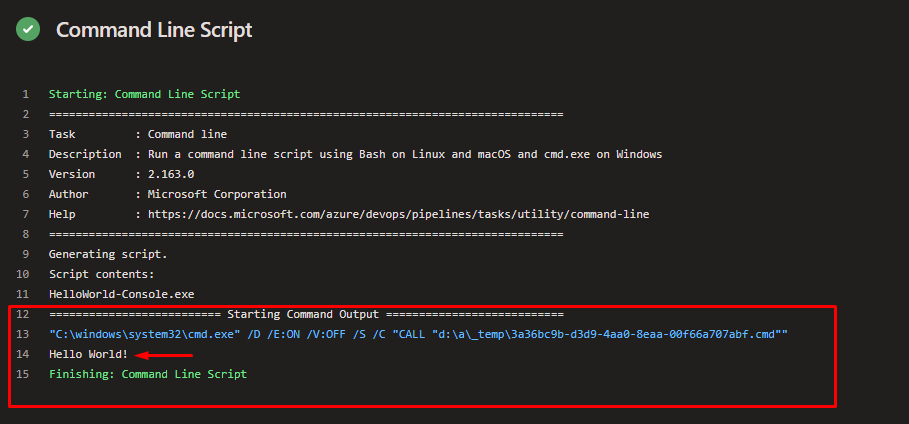
Task: Select log line number 7
Action: click(x=26, y=215)
